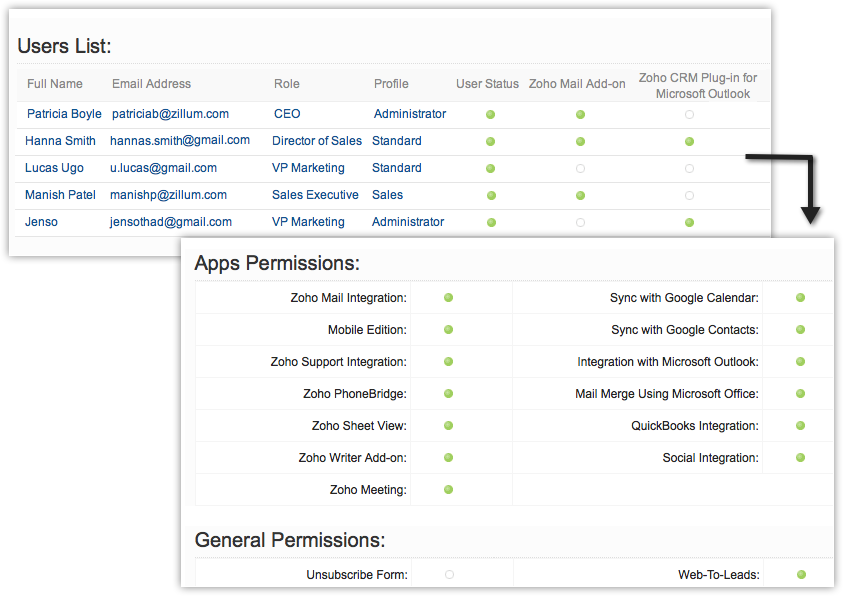845x598 pixels.
Task: Enable Zoho Mail Add-on for Jenso
Action: [580, 222]
